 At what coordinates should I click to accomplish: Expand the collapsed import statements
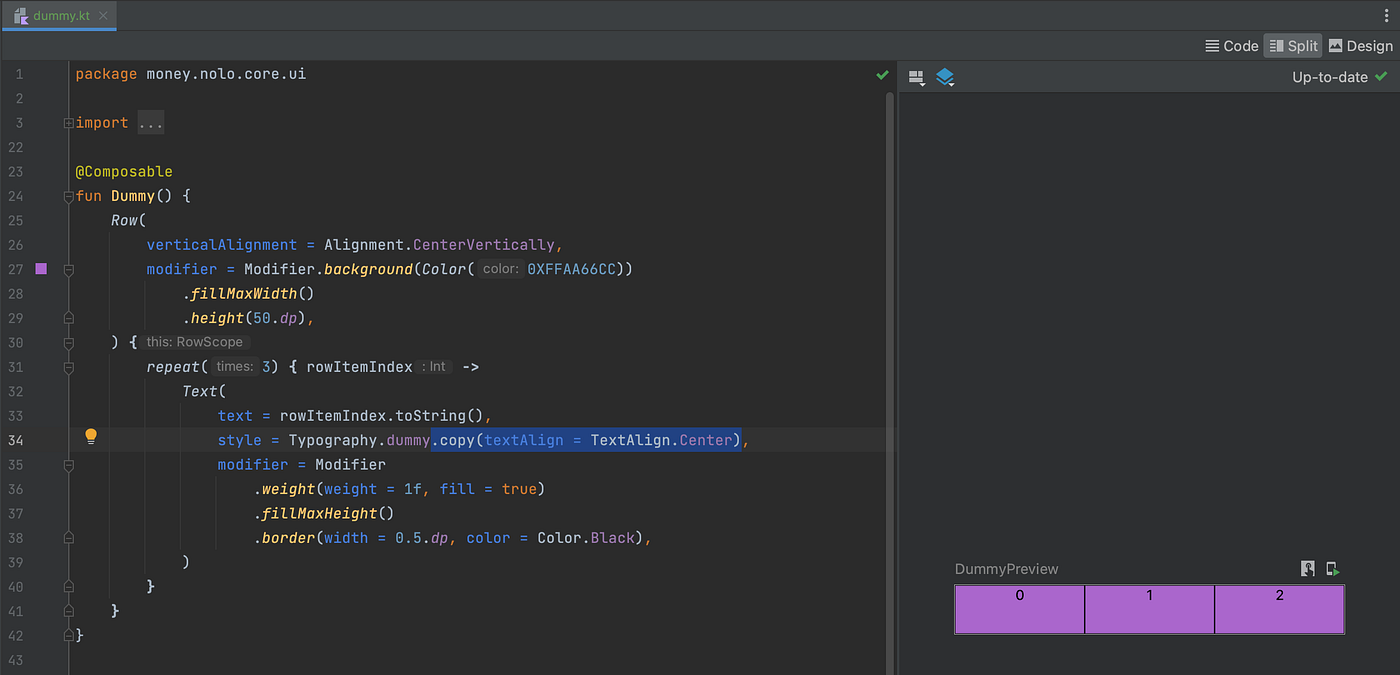[150, 122]
